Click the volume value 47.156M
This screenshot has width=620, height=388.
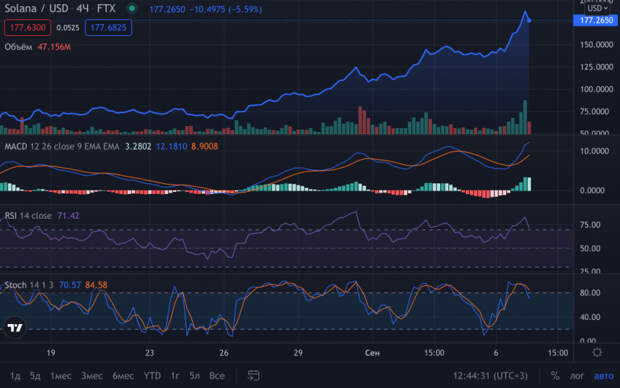[x=54, y=47]
